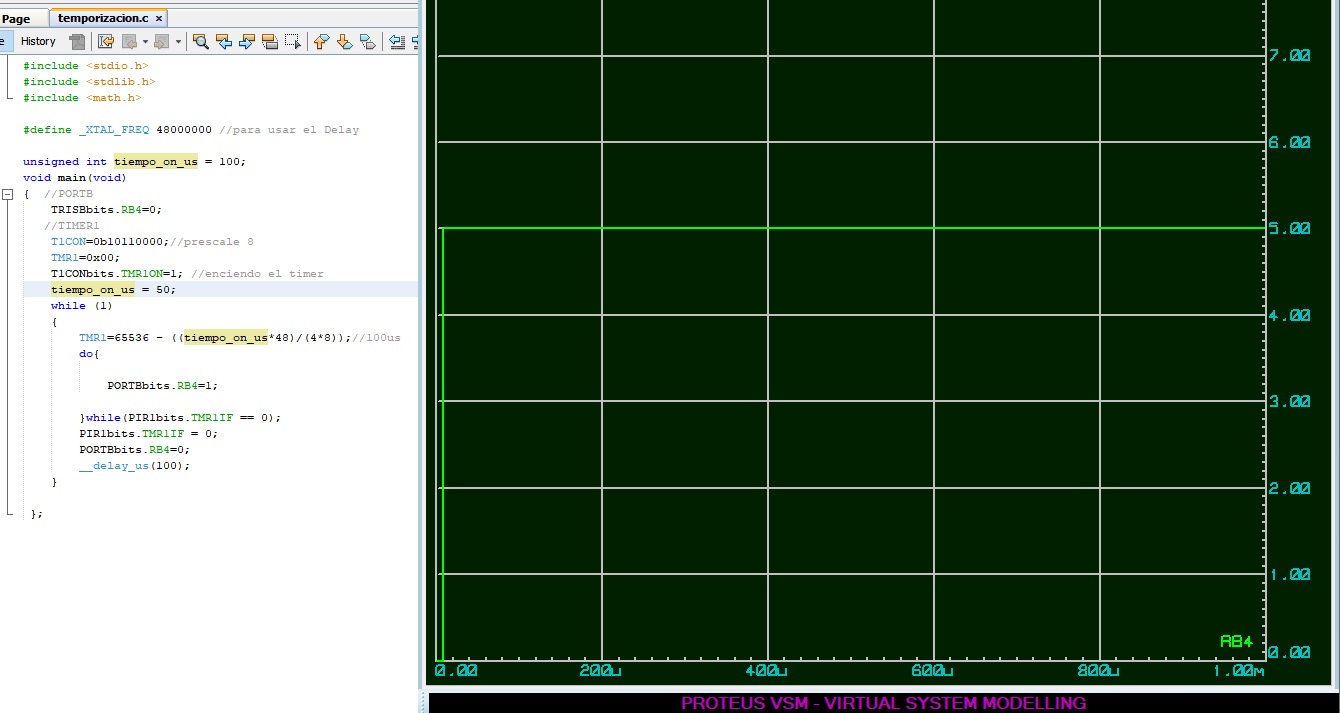1340x713 pixels.
Task: Click the PORTBbits.RB4=1 line
Action: pos(162,386)
